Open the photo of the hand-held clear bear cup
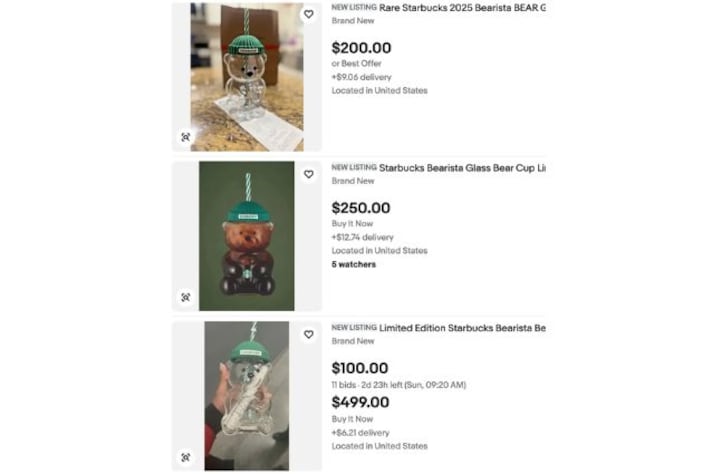Screen dimensions: 712x474 point(246,396)
